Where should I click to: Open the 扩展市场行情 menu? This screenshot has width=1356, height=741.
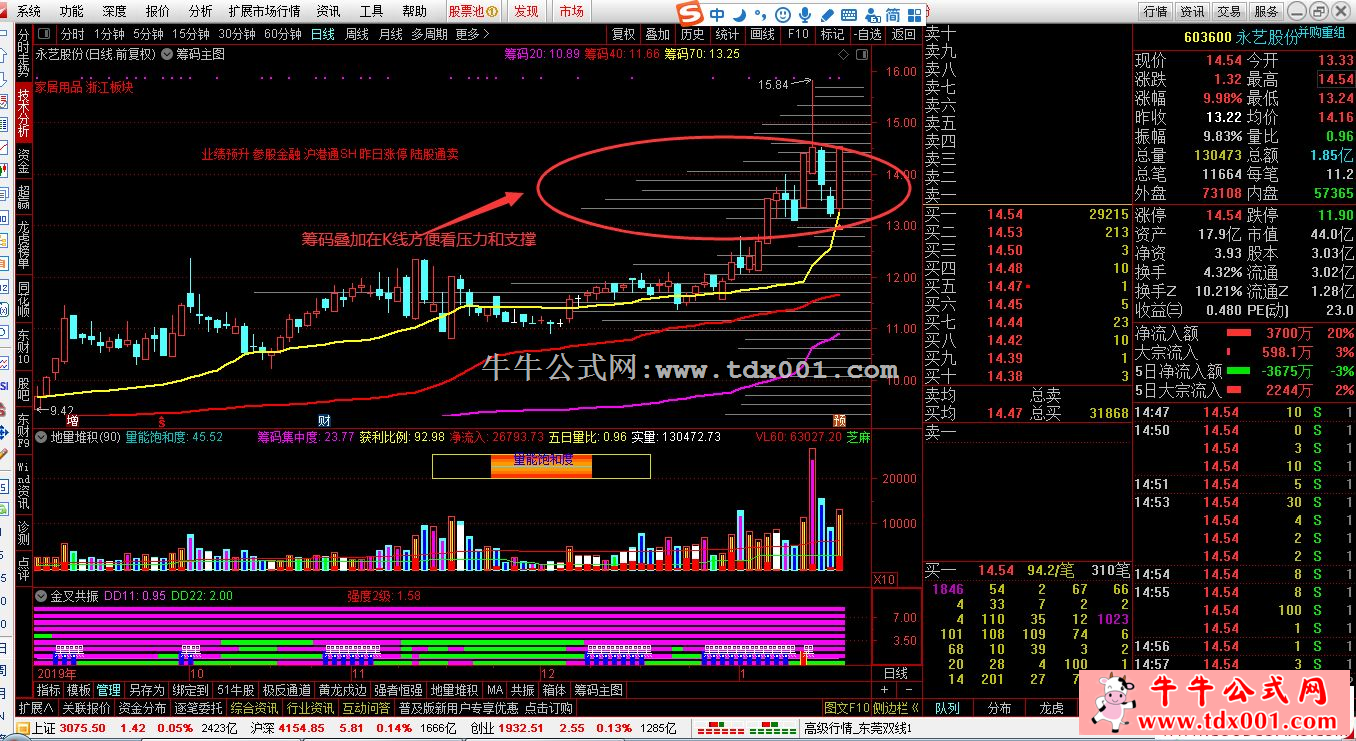pos(264,11)
